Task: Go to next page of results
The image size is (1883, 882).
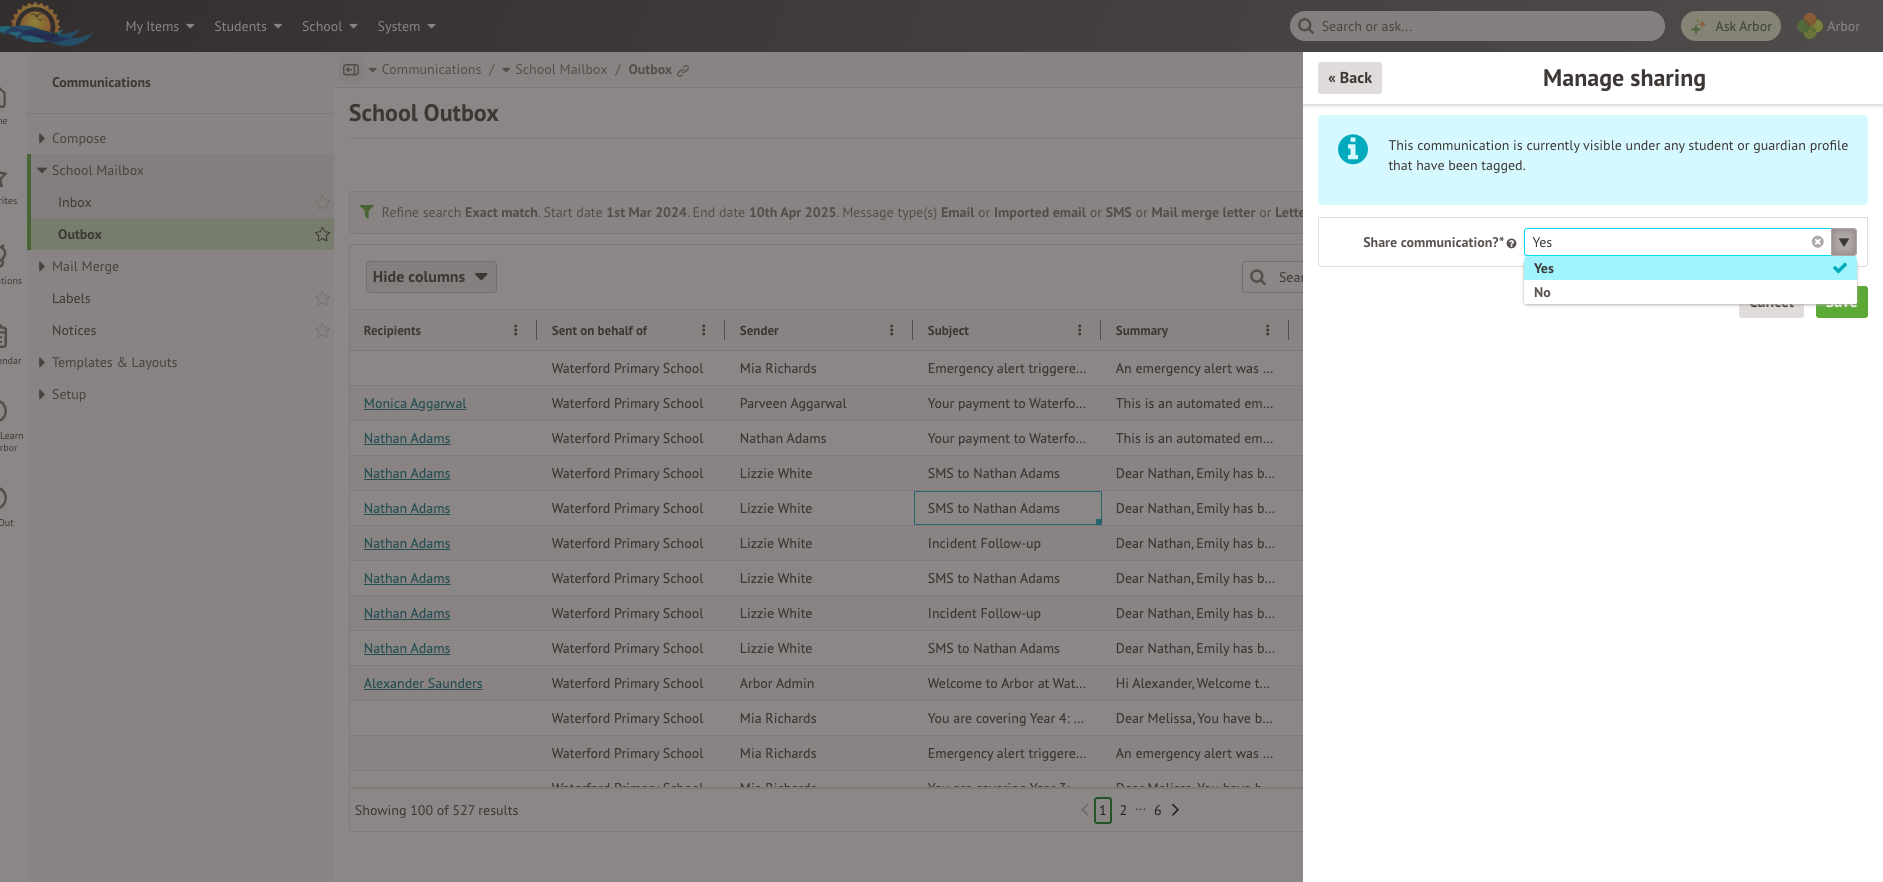Action: coord(1175,810)
